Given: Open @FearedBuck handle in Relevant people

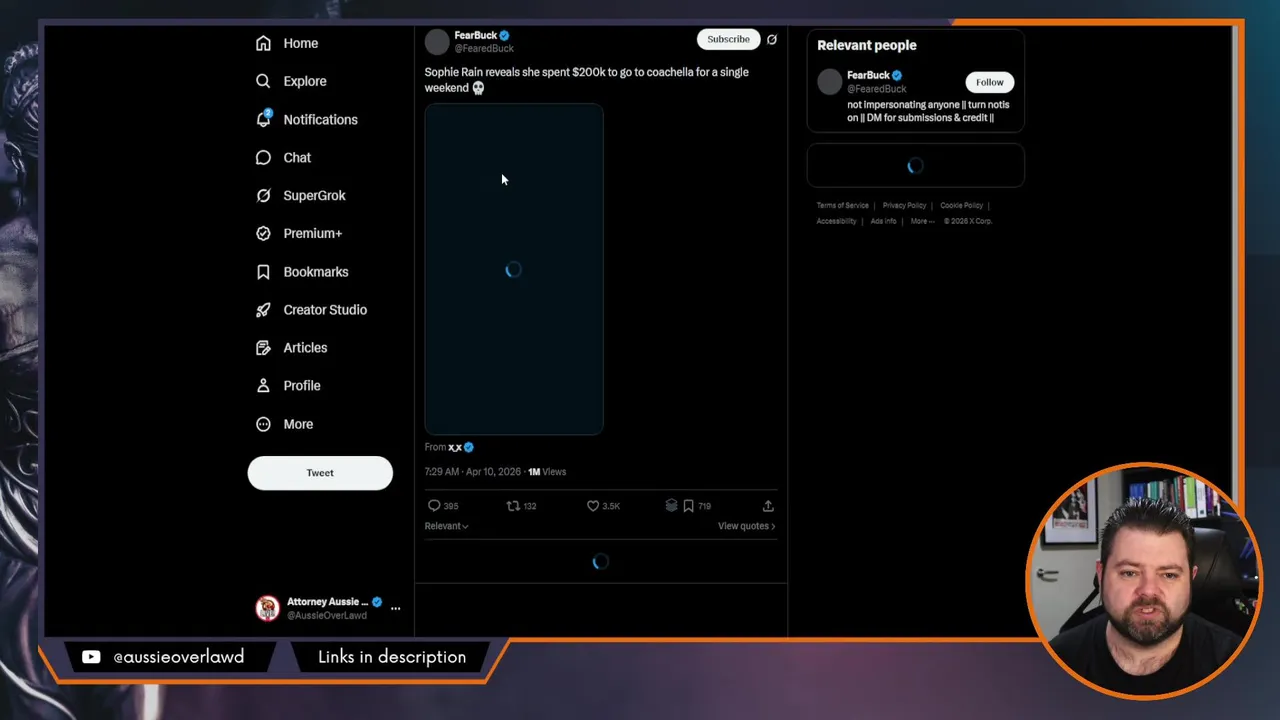Looking at the screenshot, I should coord(877,89).
